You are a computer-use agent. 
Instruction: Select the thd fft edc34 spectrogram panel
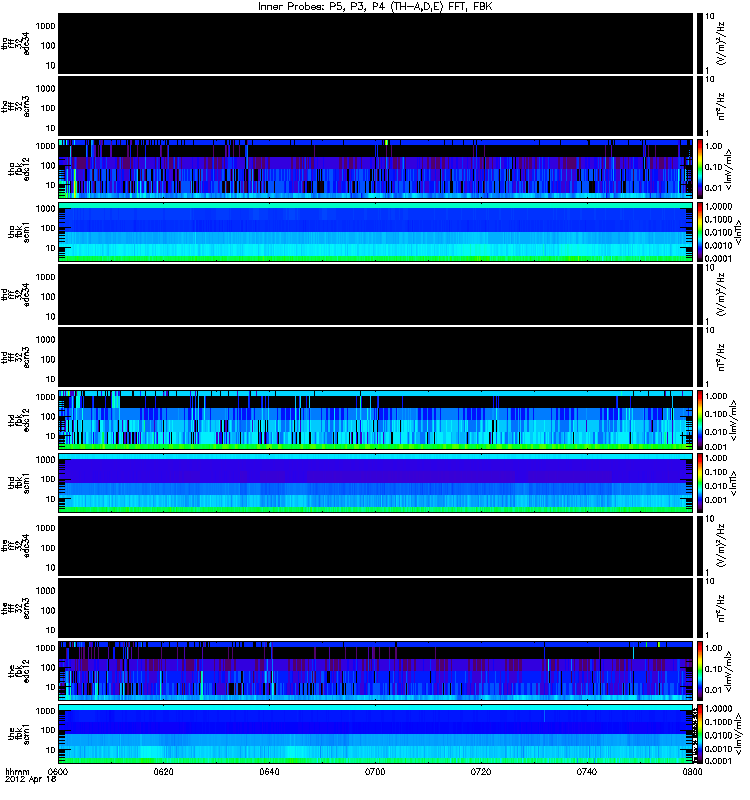tap(376, 294)
